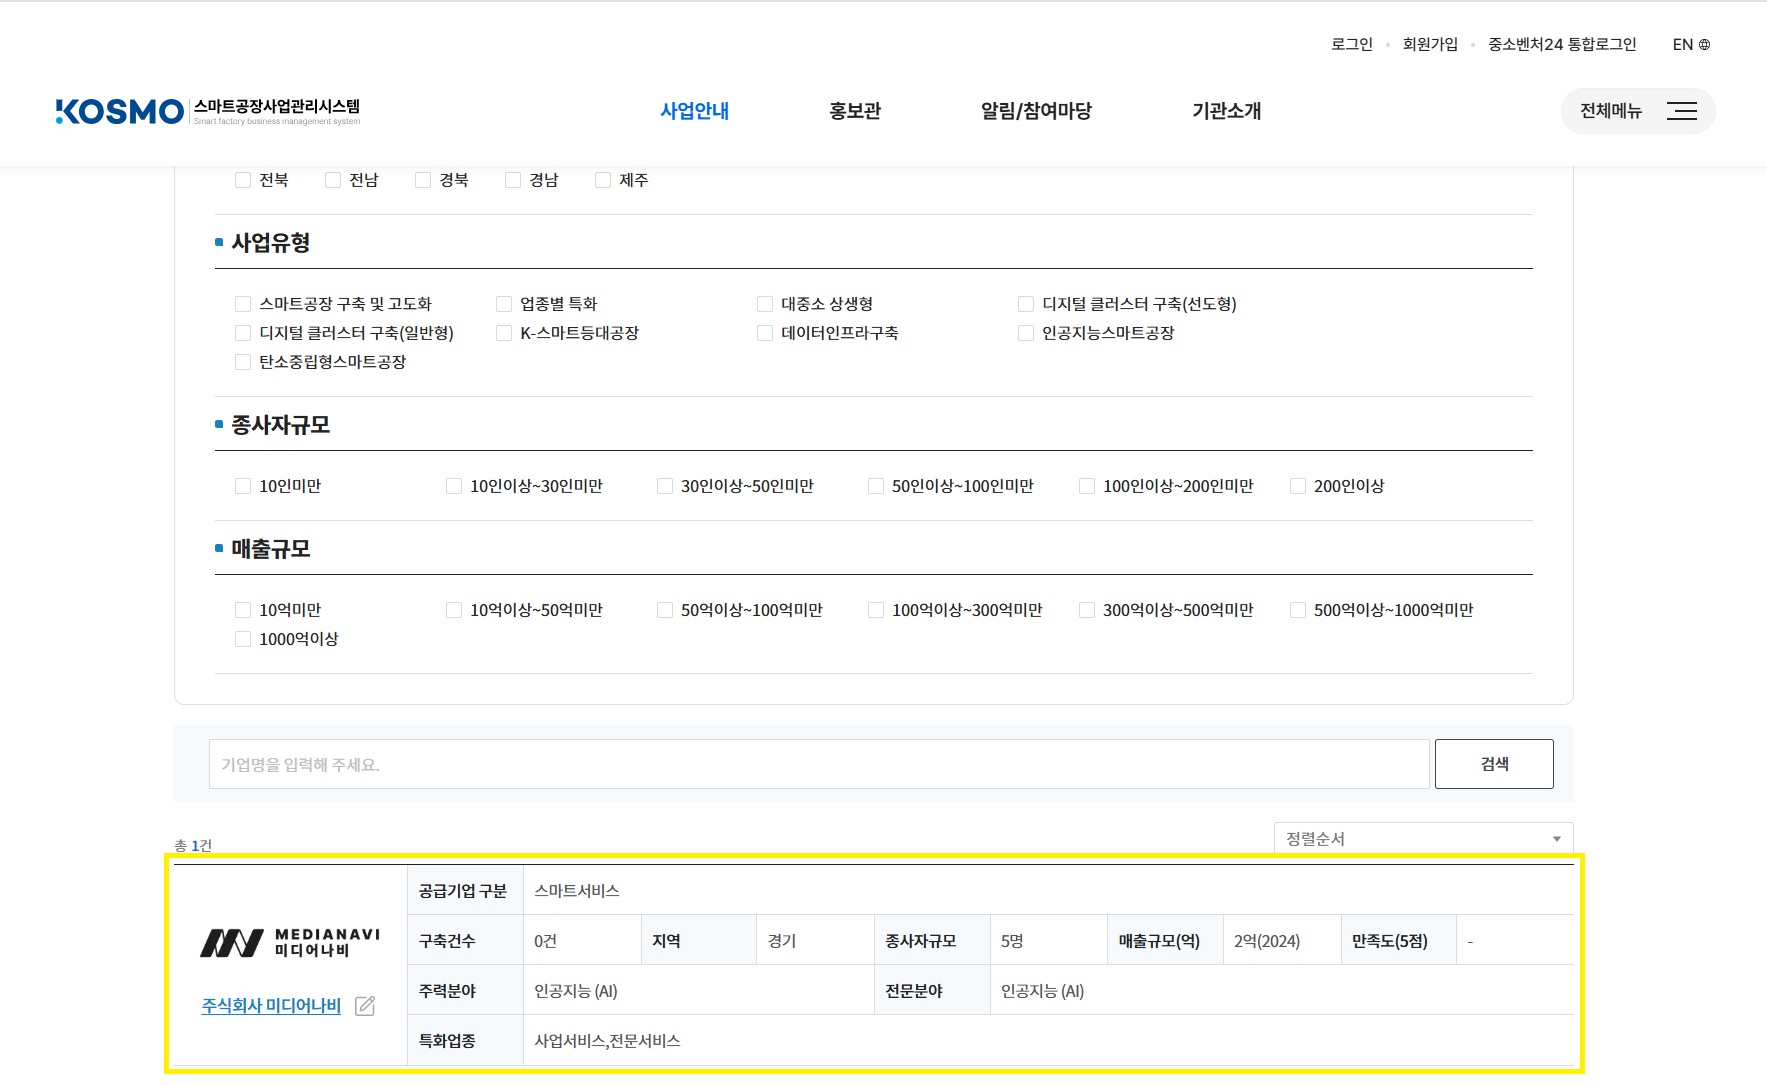Enable the 10인미만 employee size checkbox
The width and height of the screenshot is (1767, 1086).
pos(243,486)
